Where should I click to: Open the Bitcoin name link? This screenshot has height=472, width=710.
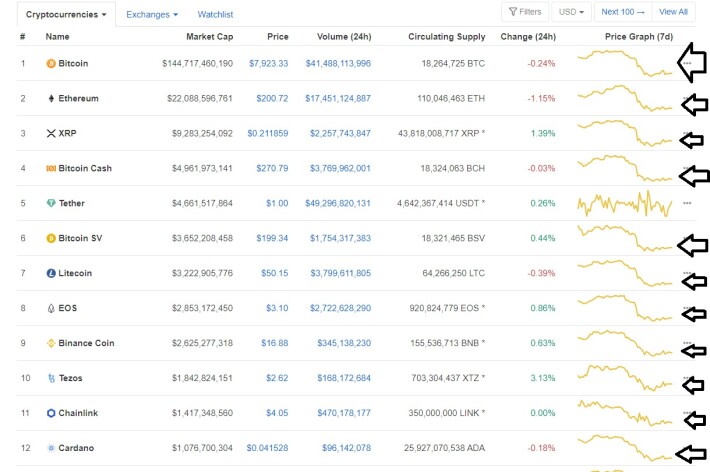(x=73, y=63)
